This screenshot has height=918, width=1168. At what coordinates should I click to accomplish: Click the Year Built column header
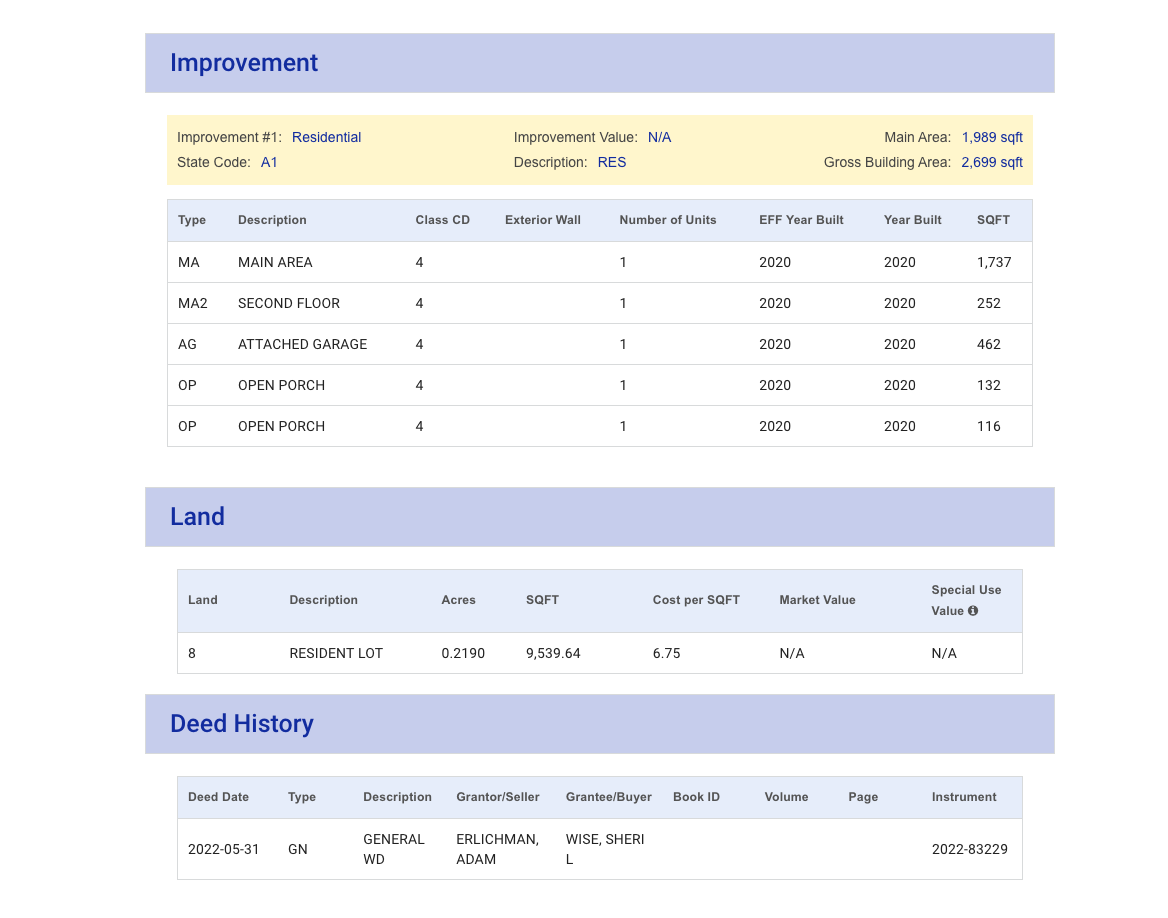(x=912, y=220)
